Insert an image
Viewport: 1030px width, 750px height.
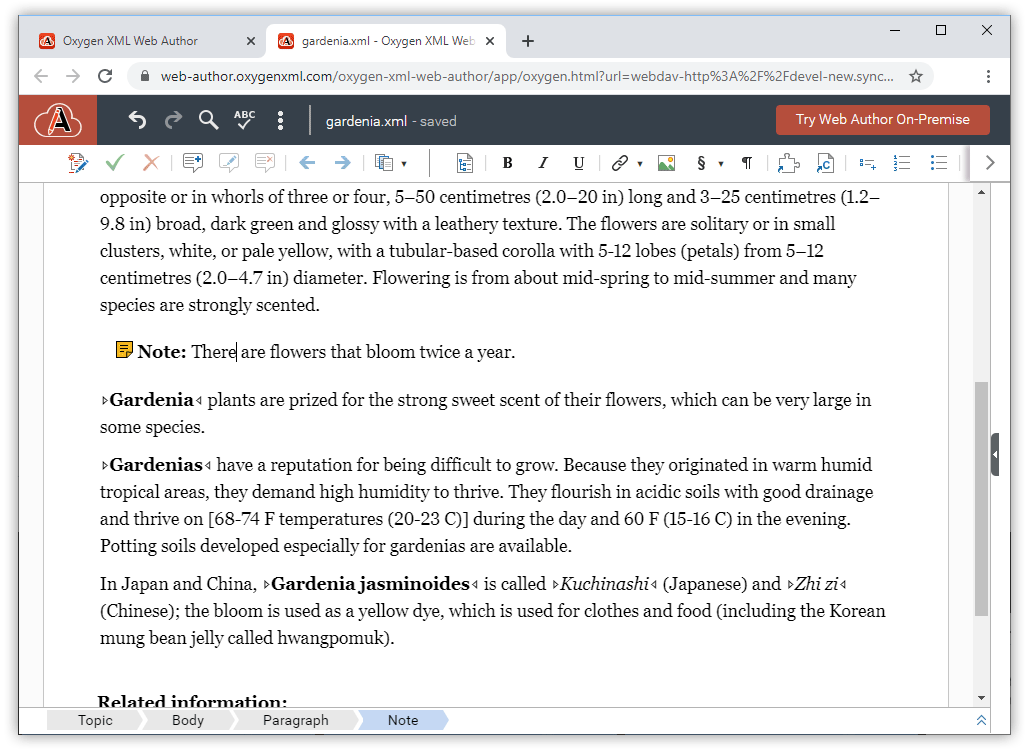(666, 163)
